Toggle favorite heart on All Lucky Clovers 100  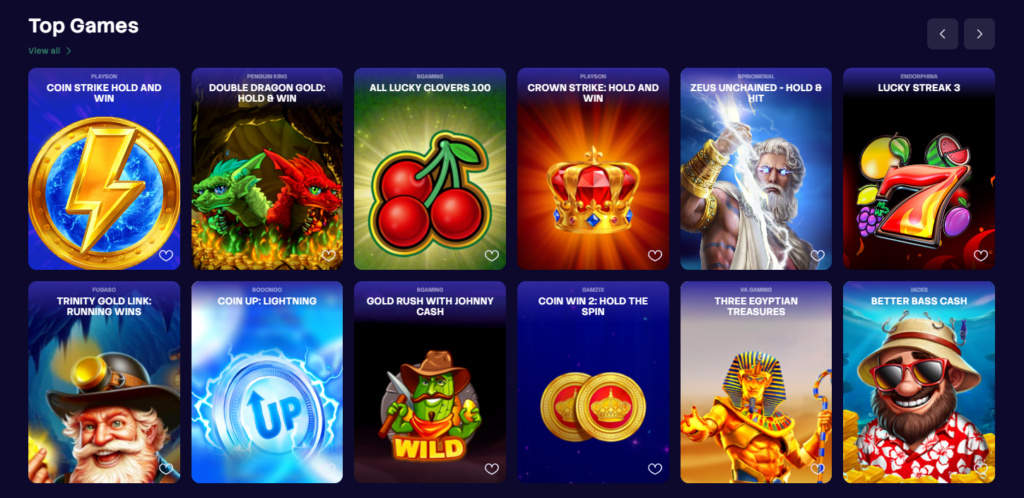[492, 256]
